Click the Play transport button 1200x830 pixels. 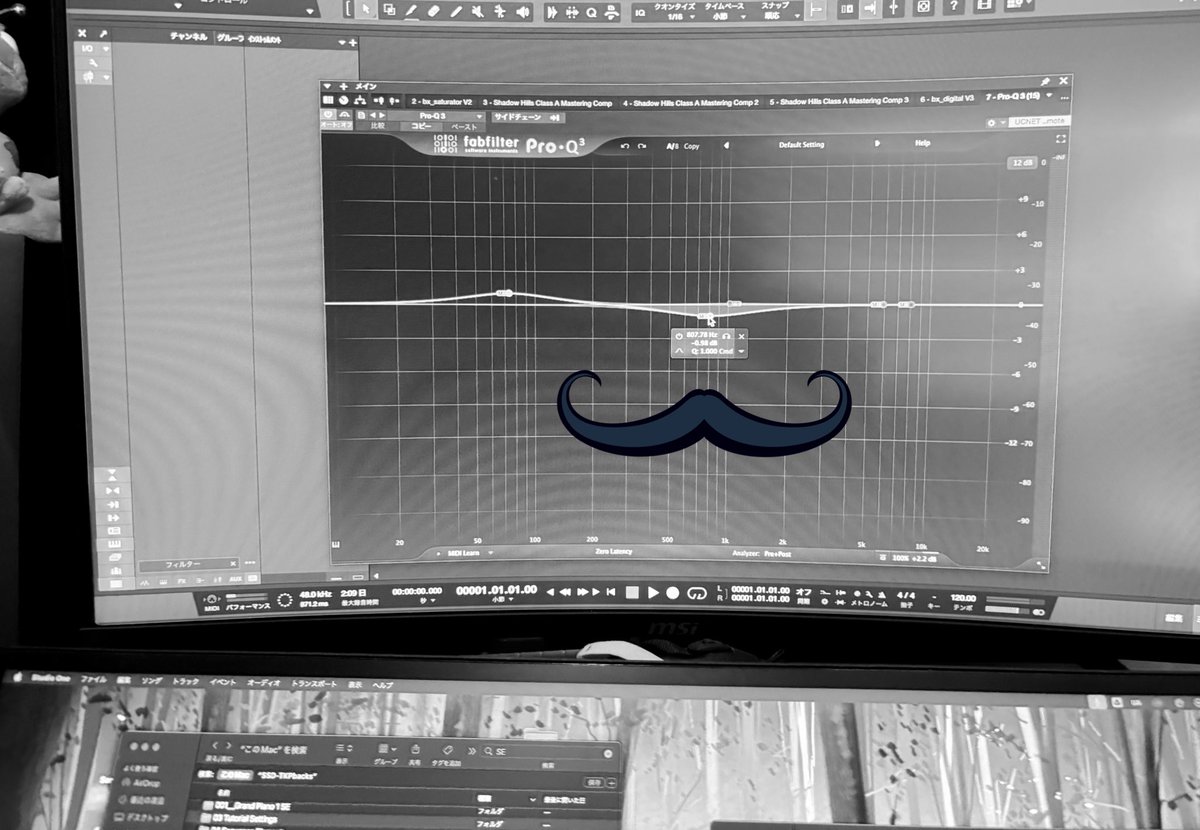(x=653, y=592)
